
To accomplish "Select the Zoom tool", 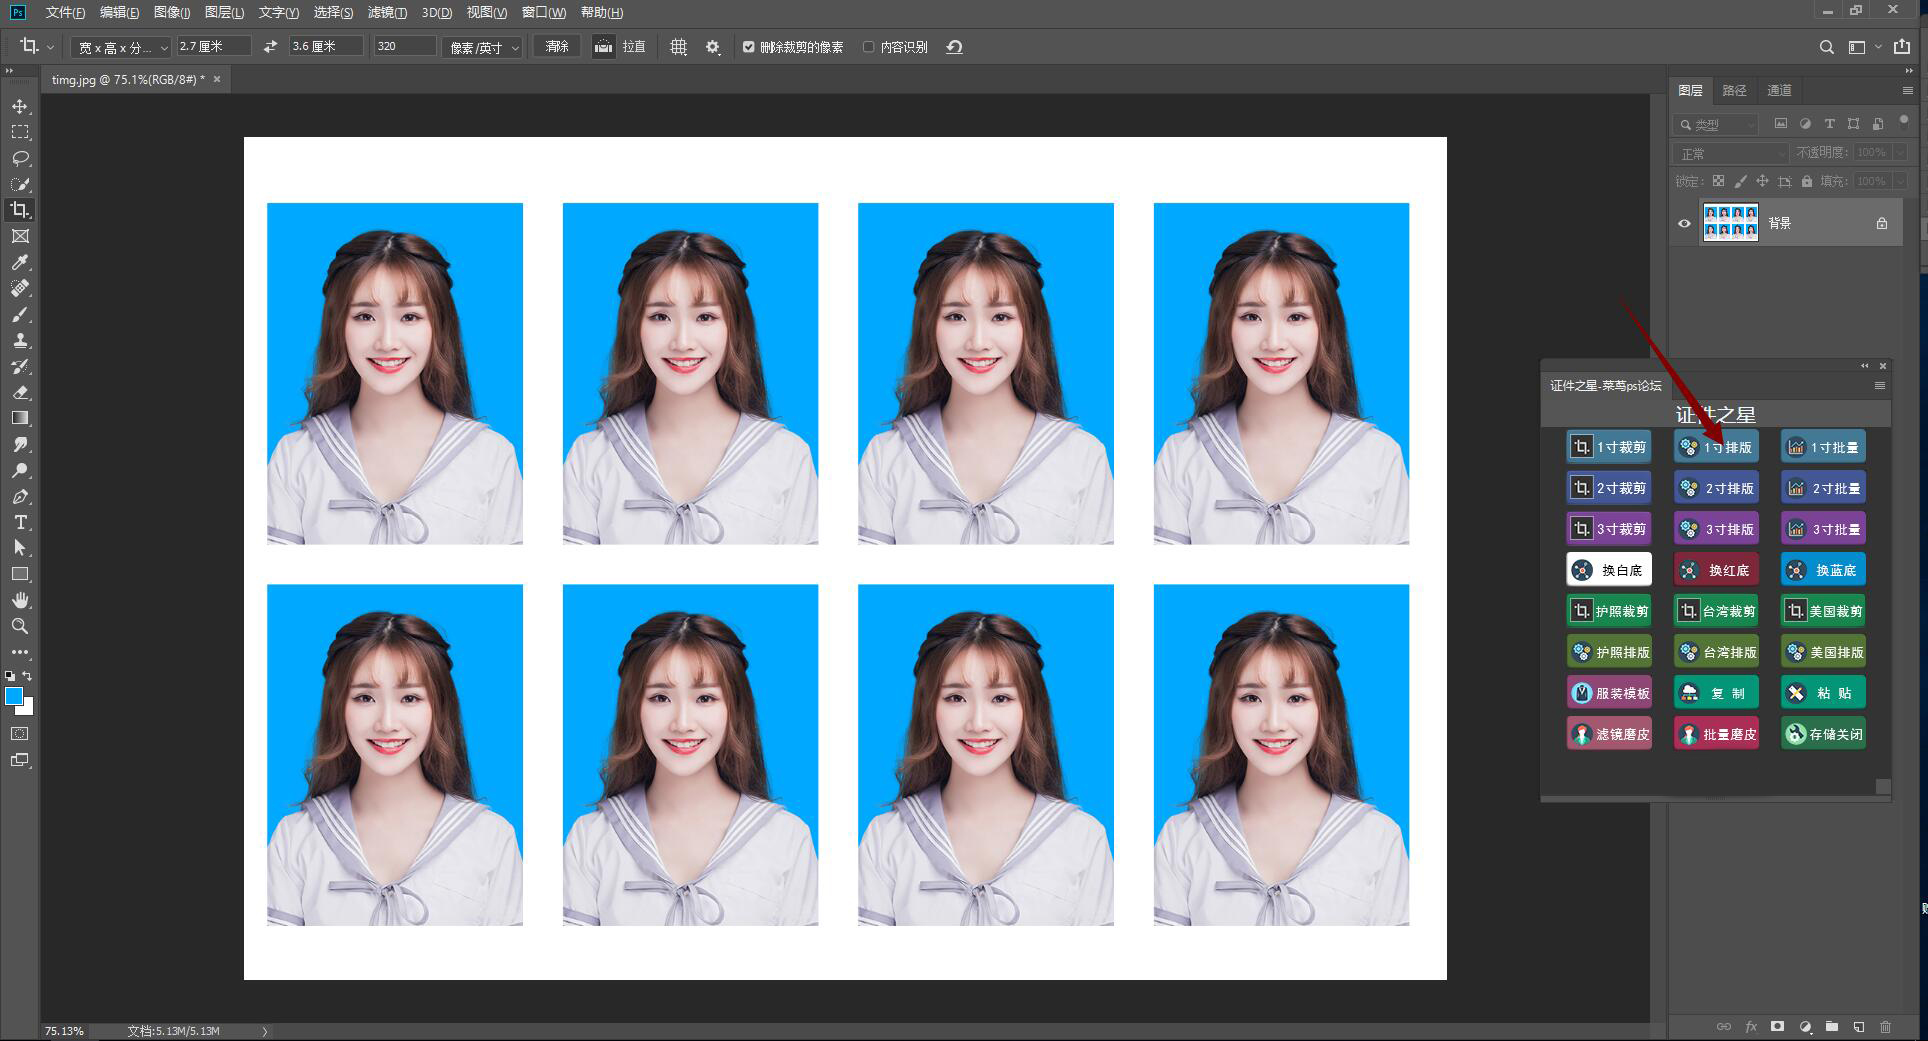I will click(x=20, y=626).
